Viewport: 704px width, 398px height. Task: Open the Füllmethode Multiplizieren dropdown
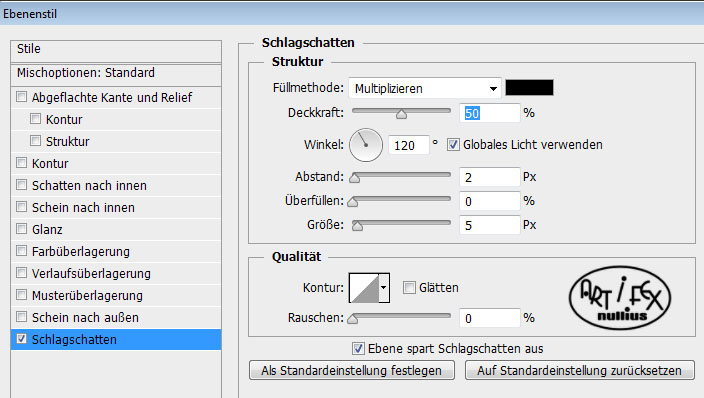point(425,88)
